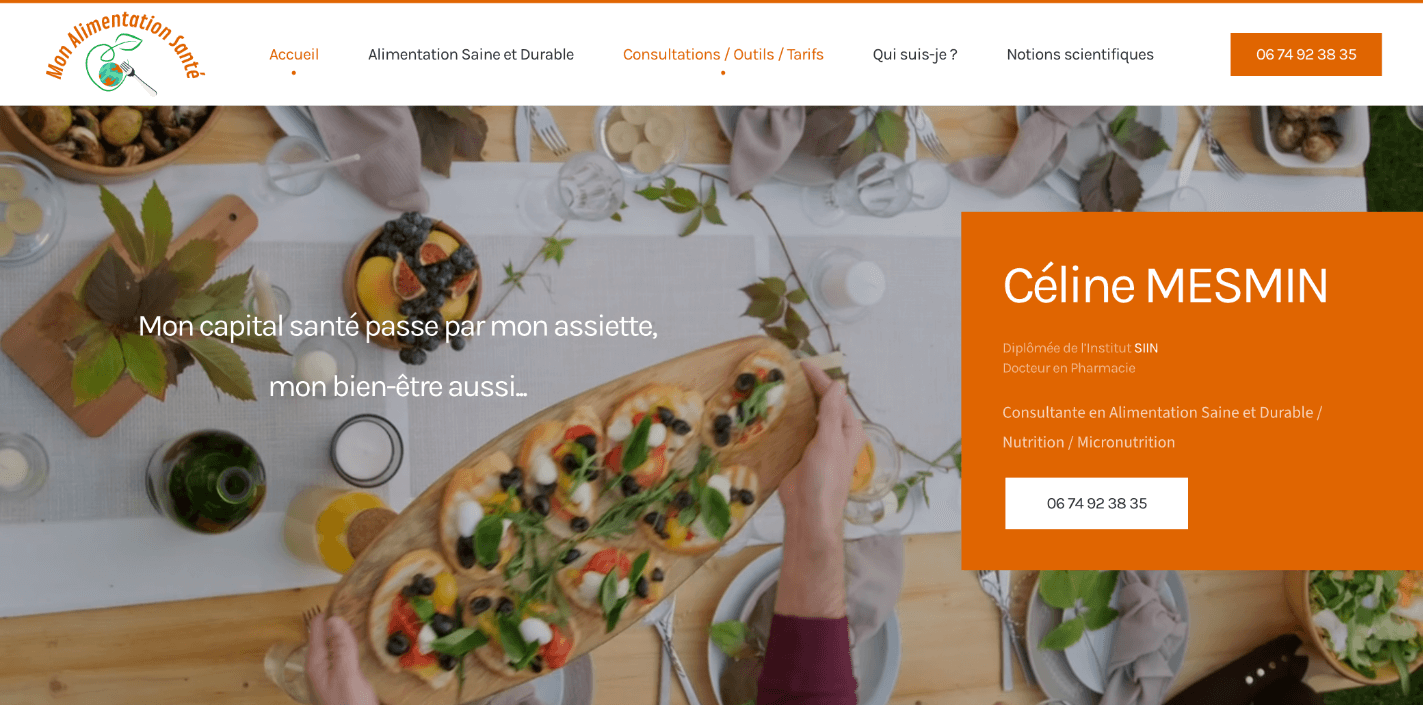Click the Nutrition / Micronutrition text line
The image size is (1423, 705).
coord(1089,442)
